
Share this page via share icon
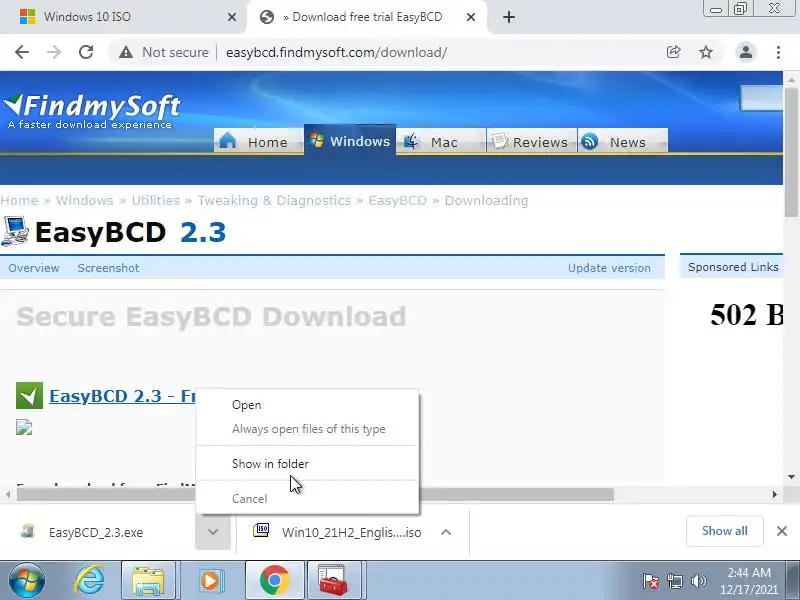click(673, 52)
